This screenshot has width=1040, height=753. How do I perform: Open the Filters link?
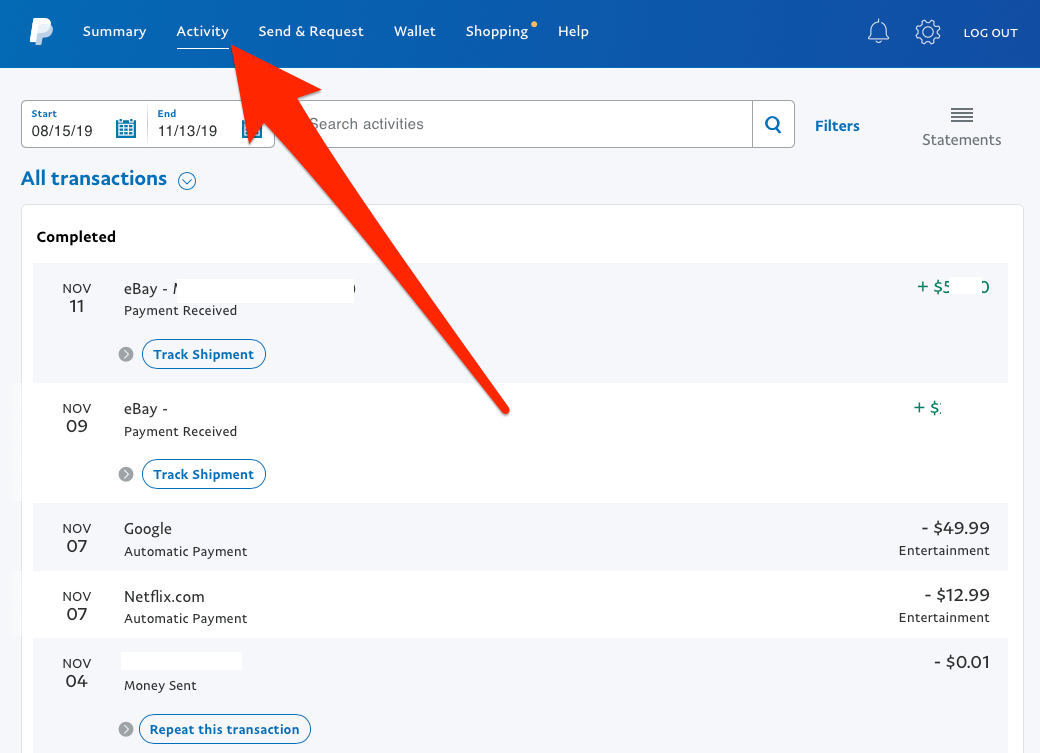tap(837, 125)
